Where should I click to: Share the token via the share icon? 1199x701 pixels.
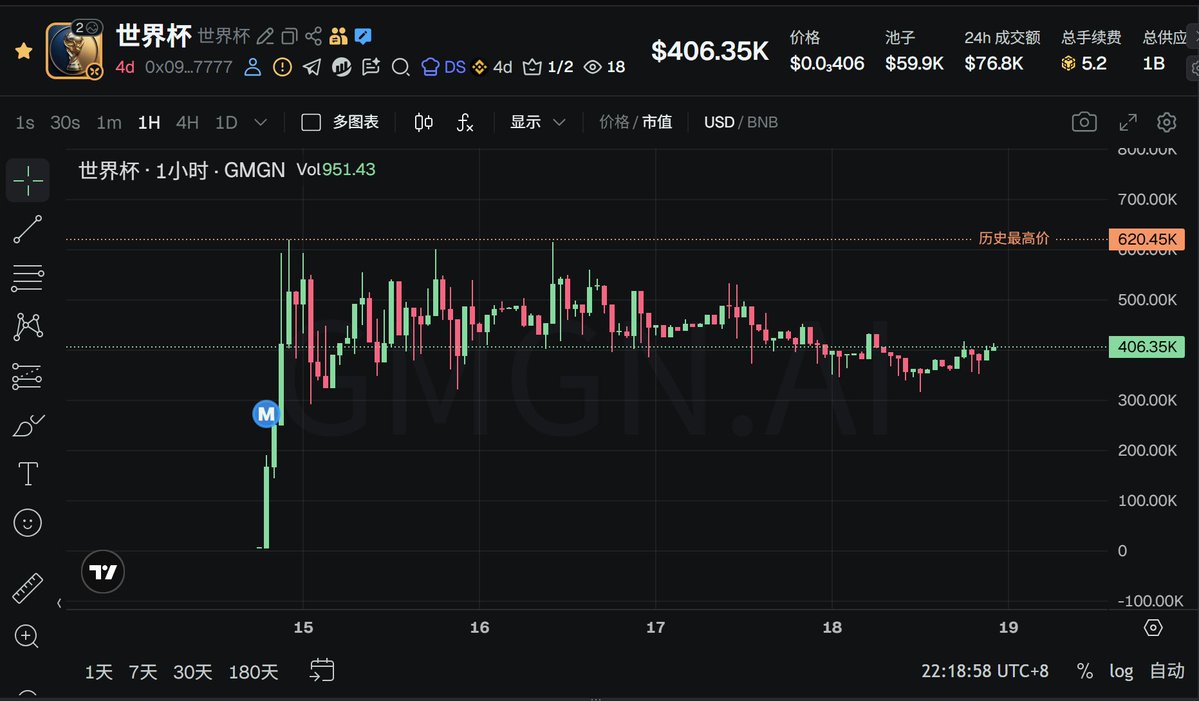tap(314, 36)
